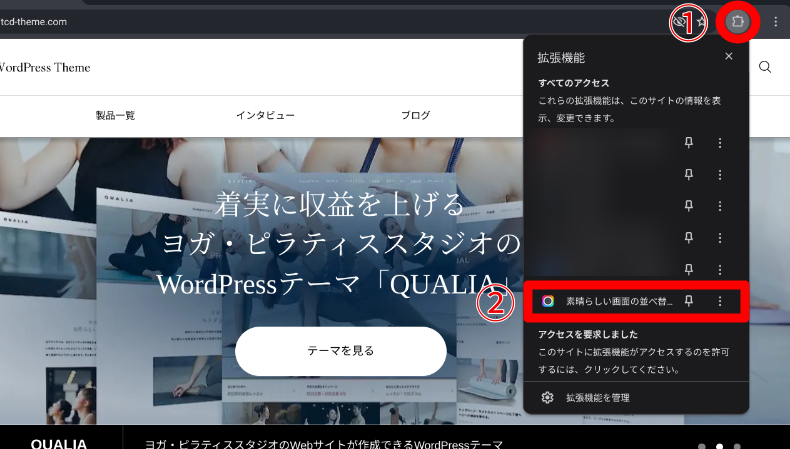Screen dimensions: 790x449
Task: Open 拡張機能を管理 to manage extensions
Action: [636, 398]
